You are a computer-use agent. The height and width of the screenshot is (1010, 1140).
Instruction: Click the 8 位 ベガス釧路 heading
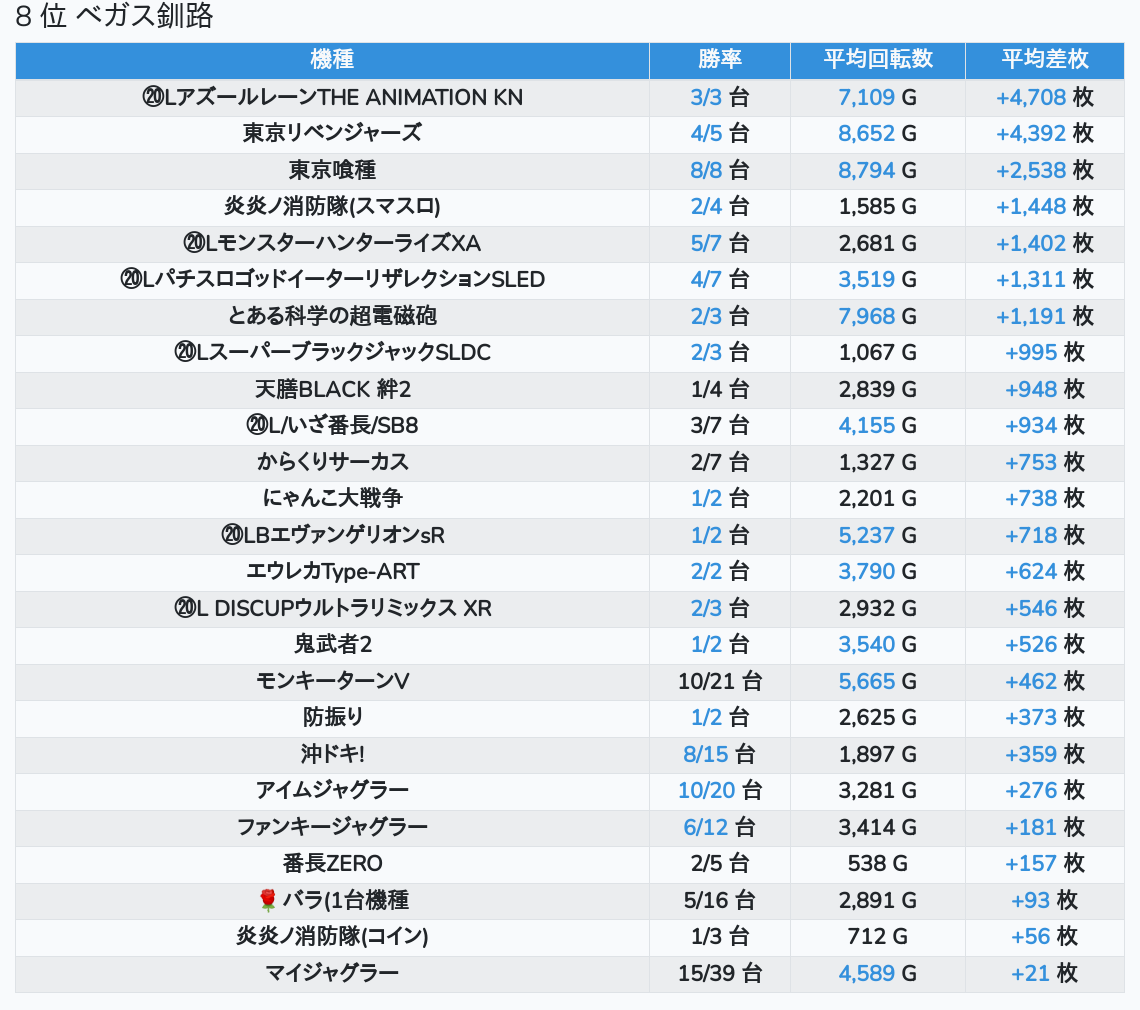coord(114,17)
